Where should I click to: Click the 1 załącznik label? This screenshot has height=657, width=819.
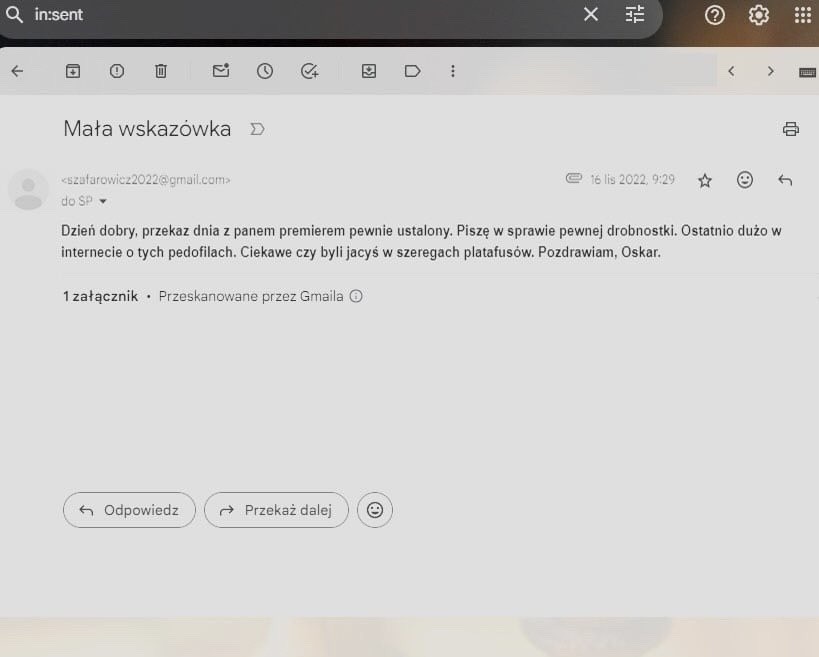click(x=100, y=296)
